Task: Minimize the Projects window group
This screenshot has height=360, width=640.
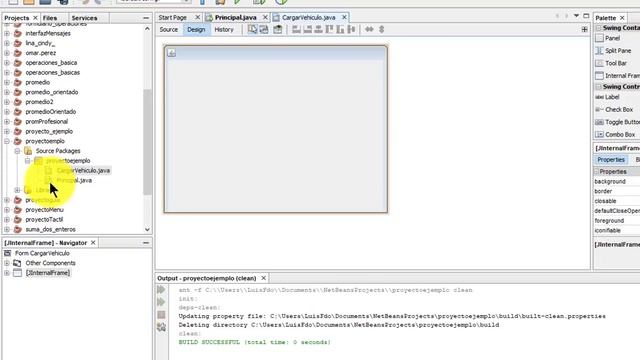Action: tap(146, 18)
